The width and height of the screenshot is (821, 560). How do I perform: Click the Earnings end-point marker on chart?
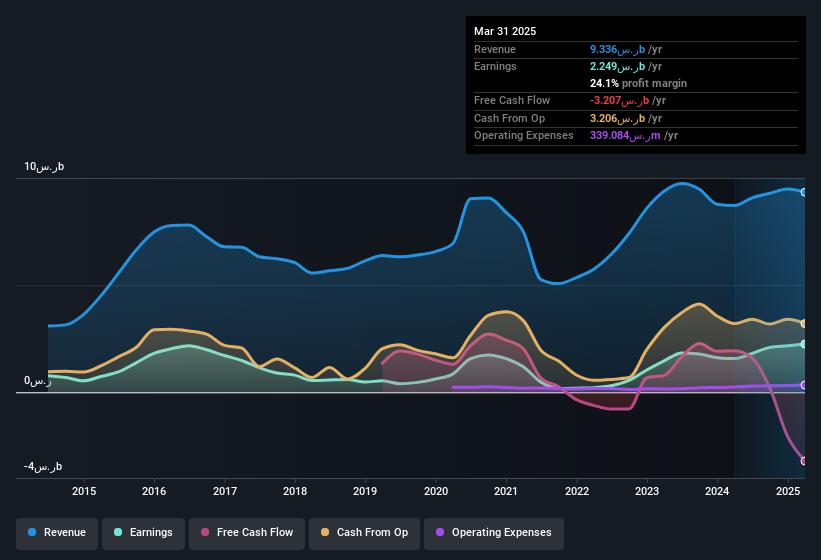[804, 344]
